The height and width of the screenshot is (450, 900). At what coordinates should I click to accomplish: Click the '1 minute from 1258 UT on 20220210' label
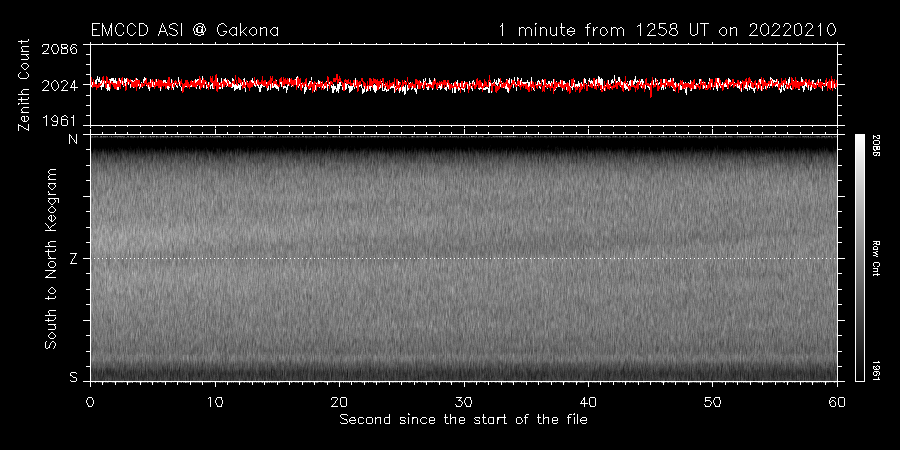click(x=667, y=30)
